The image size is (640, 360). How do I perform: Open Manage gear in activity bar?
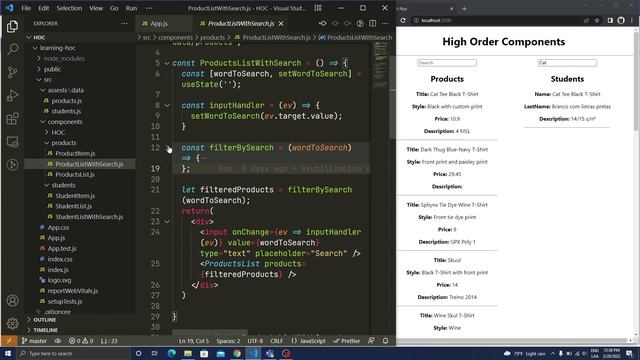pyautogui.click(x=12, y=323)
